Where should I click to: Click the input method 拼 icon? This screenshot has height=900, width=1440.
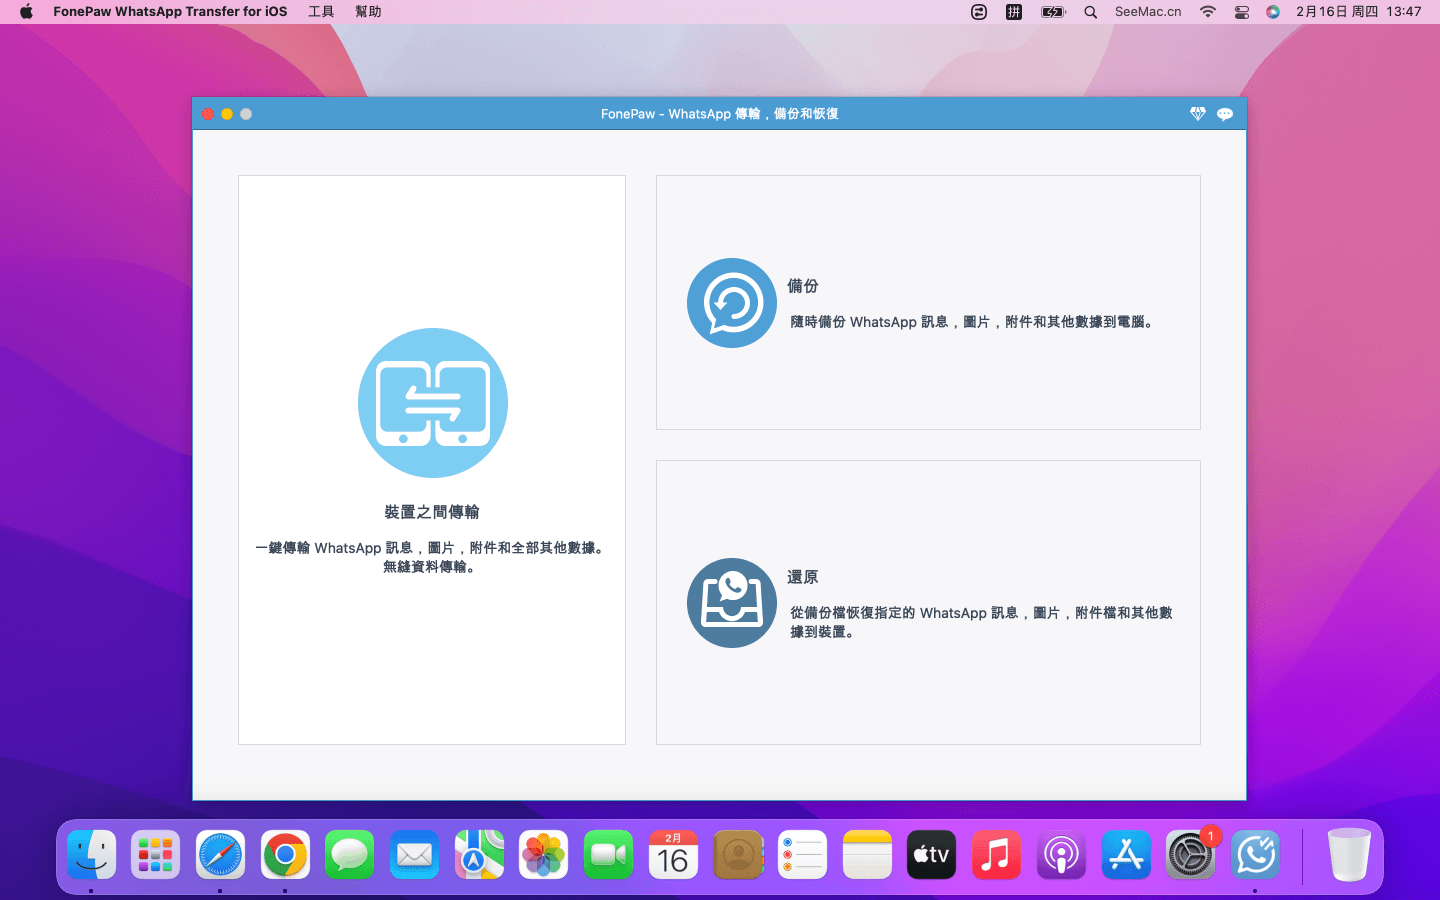tap(1014, 12)
